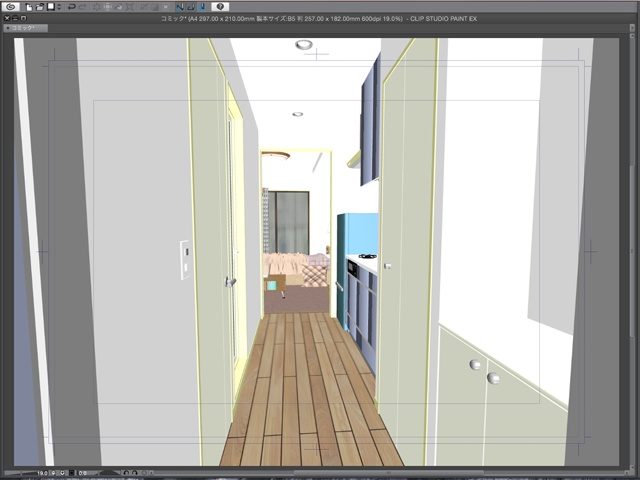
Task: Click the Deselect toolbar icon
Action: click(143, 7)
